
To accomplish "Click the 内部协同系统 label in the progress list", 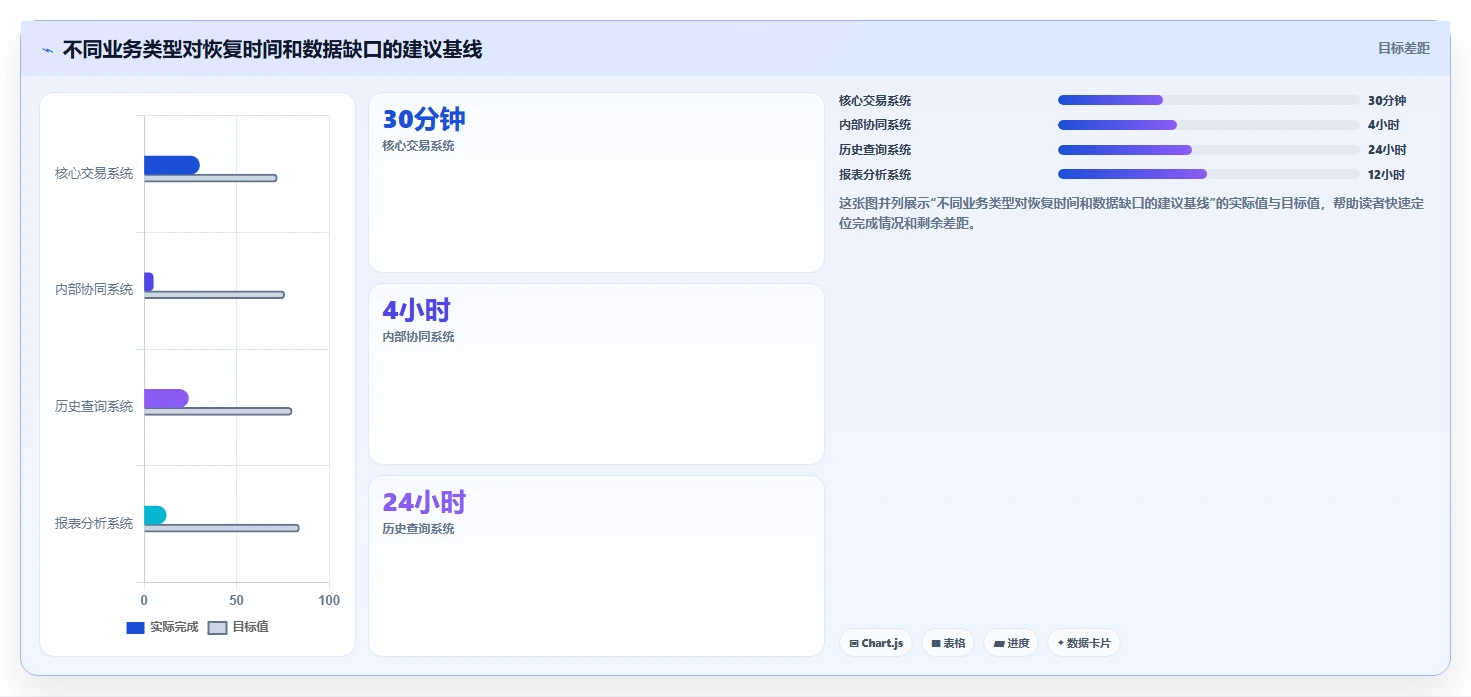I will click(x=875, y=125).
